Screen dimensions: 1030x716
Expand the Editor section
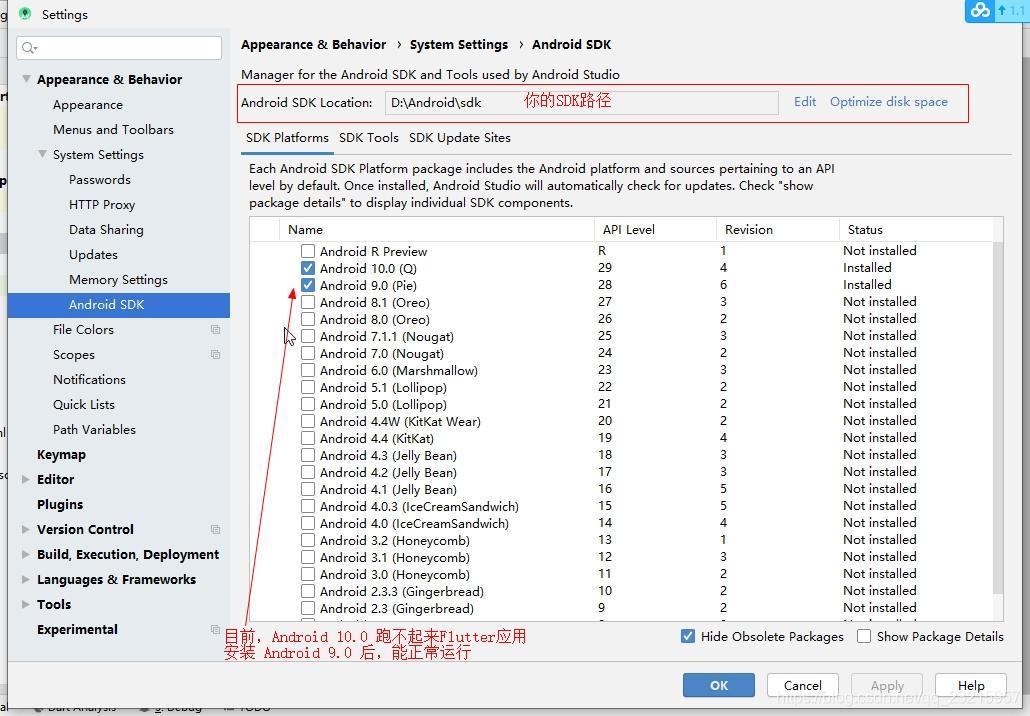coord(26,479)
